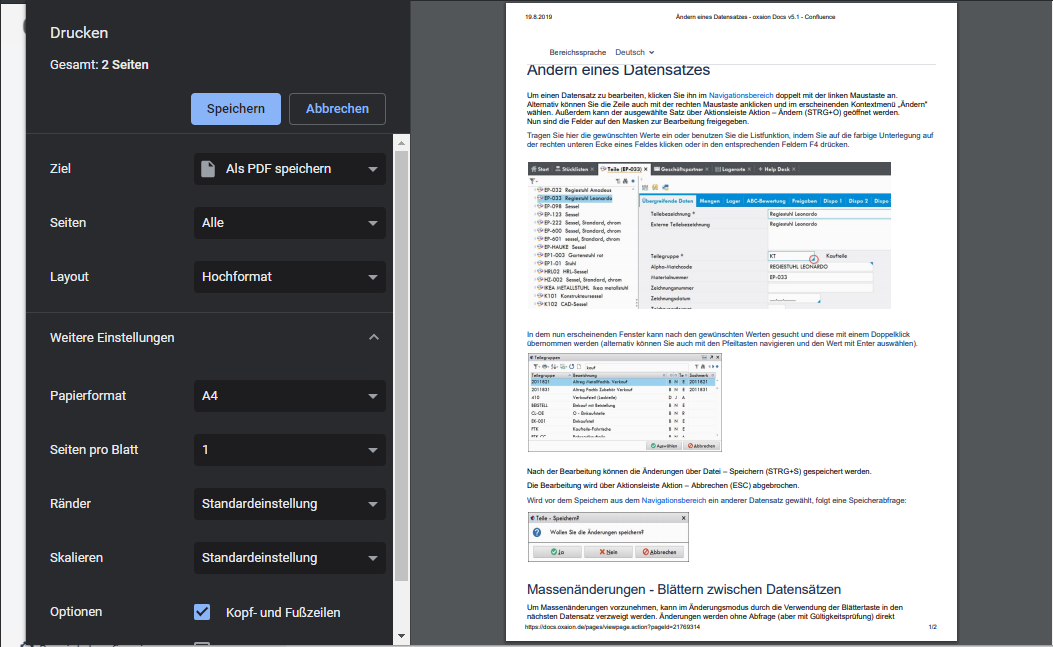Cancel printing with the Abbrechen button
1053x647 pixels.
(x=337, y=109)
